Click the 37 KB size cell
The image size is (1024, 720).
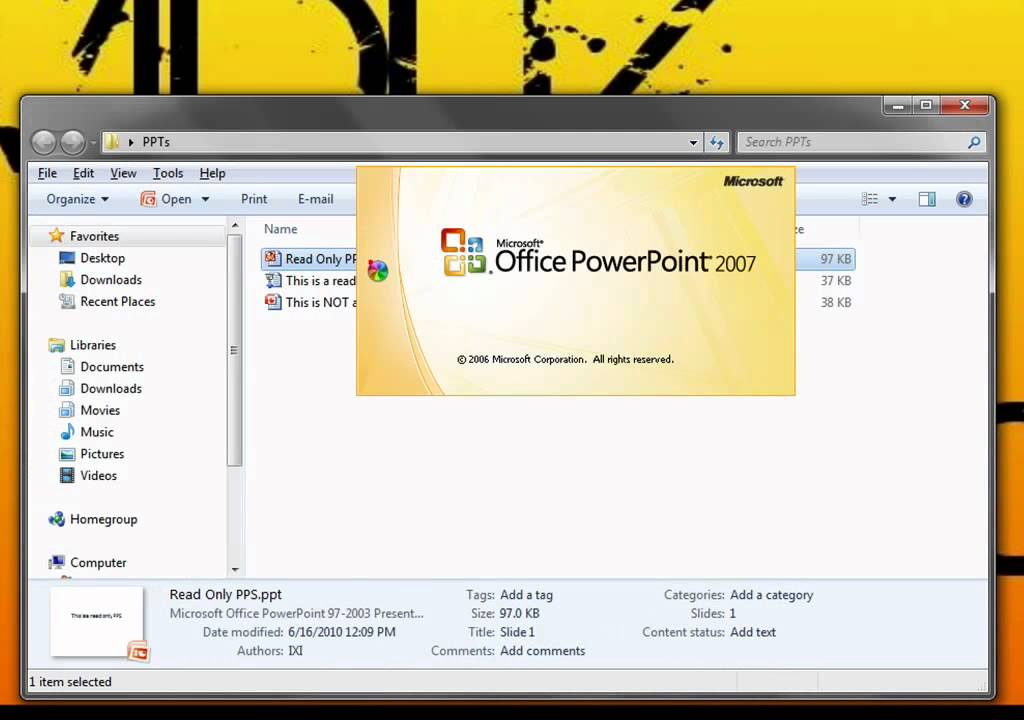(x=835, y=280)
